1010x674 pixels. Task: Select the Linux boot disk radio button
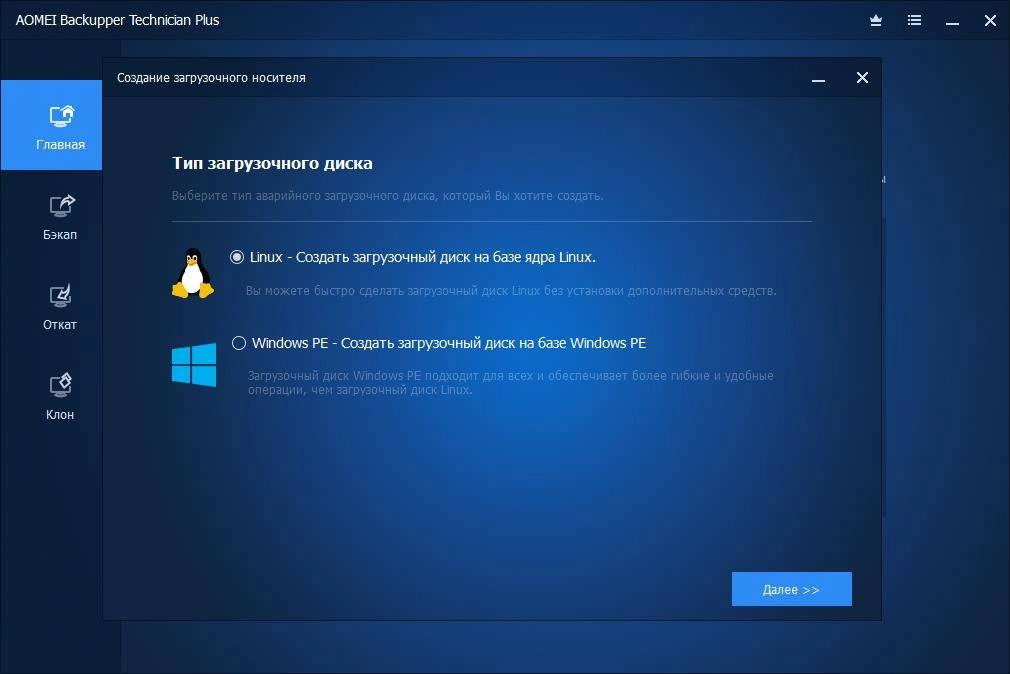[x=237, y=257]
